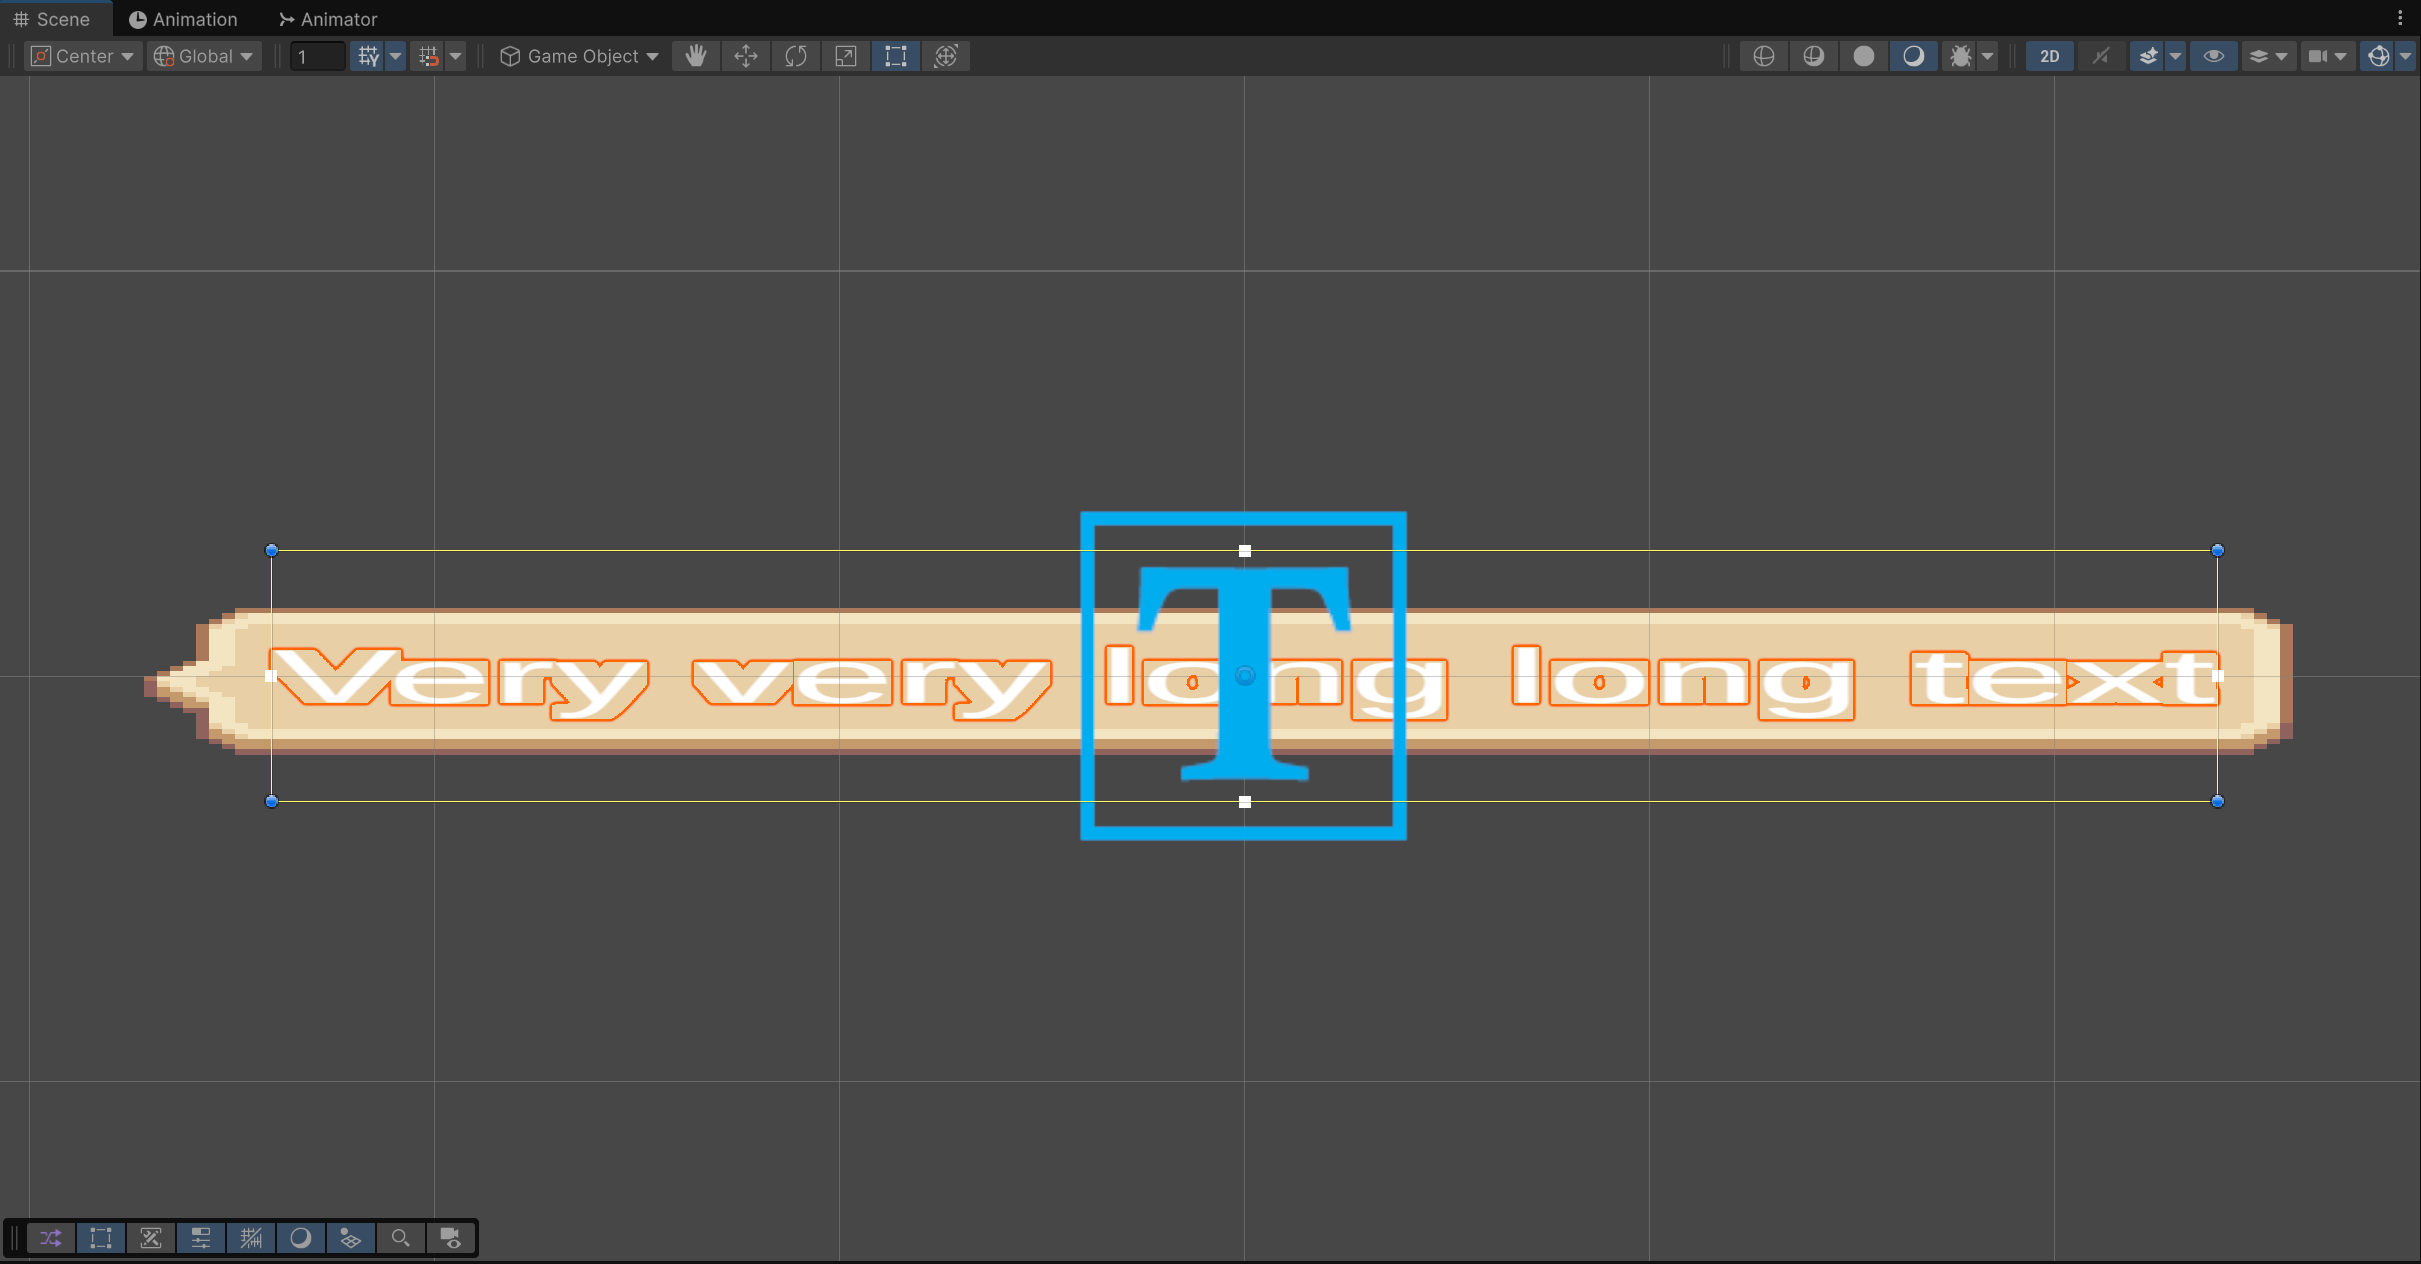
Task: Expand the Game Object dropdown
Action: click(x=580, y=56)
